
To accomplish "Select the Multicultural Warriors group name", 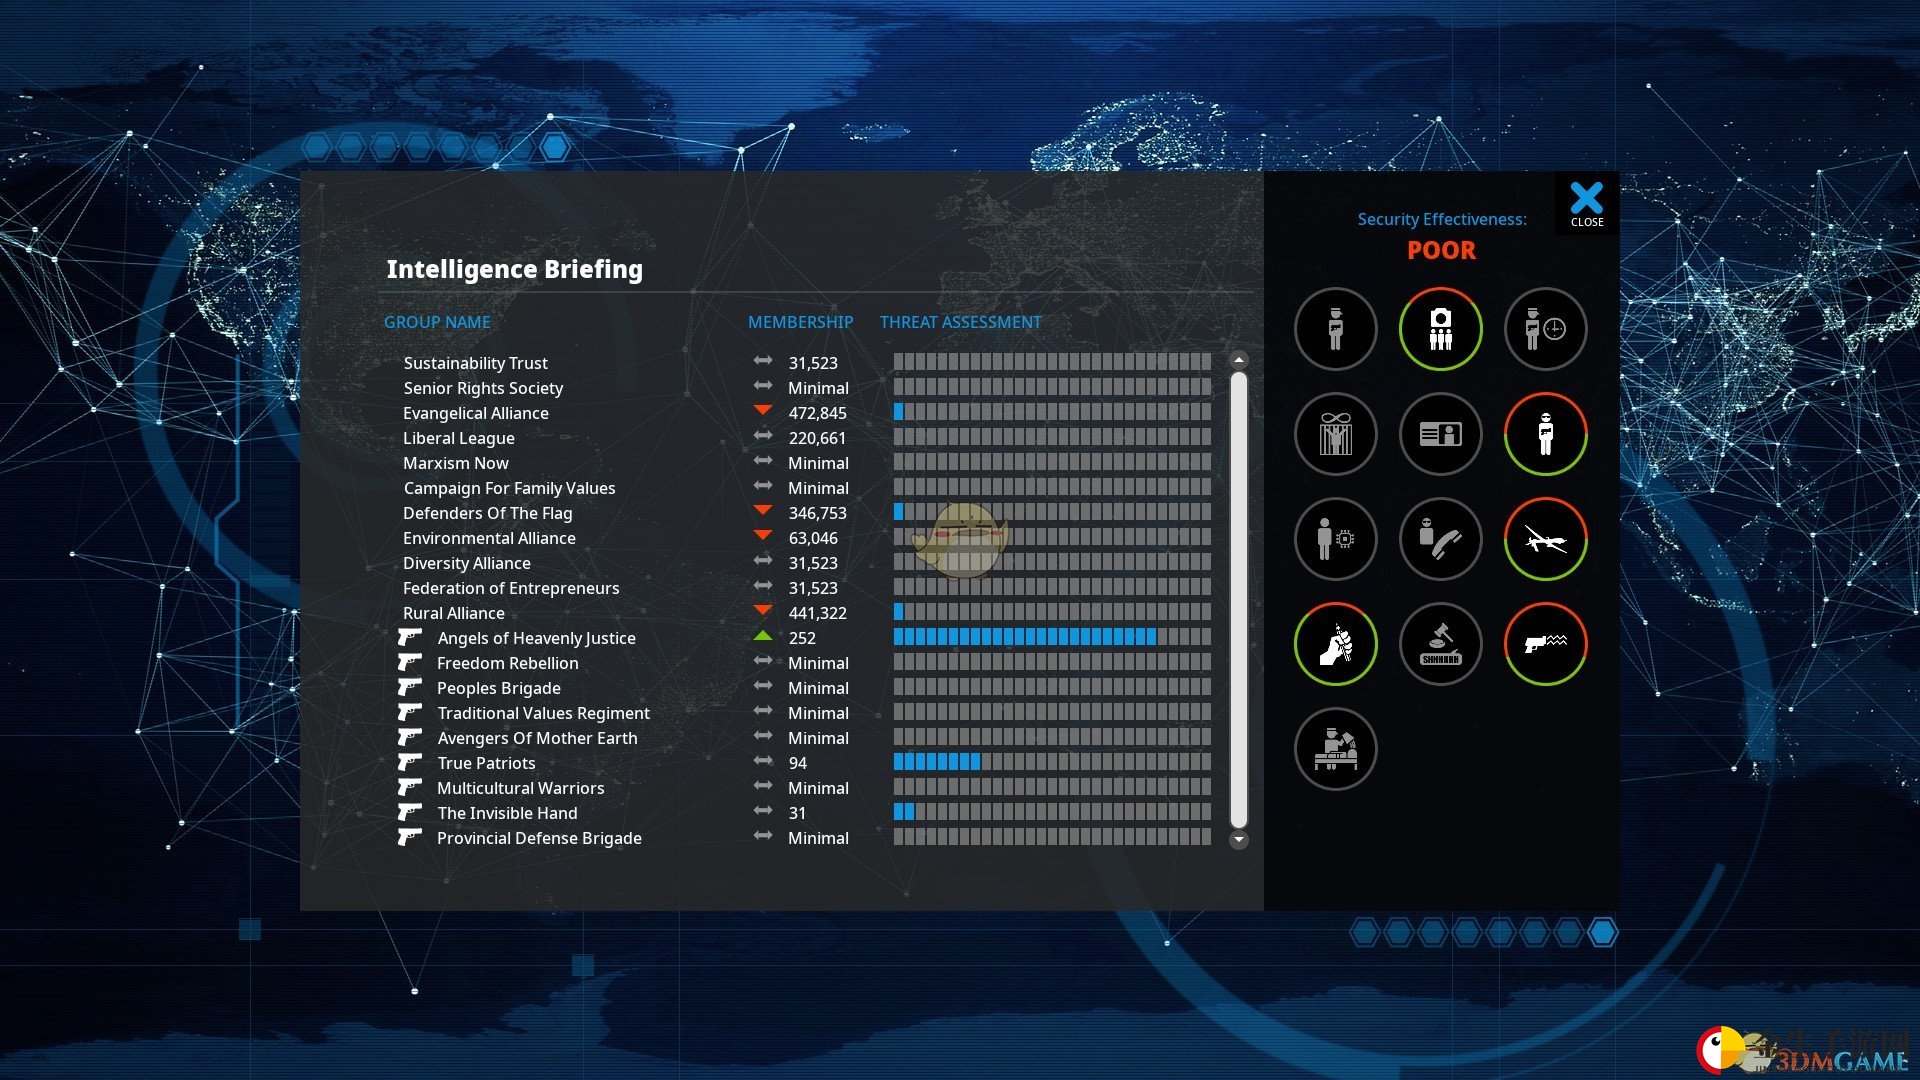I will pyautogui.click(x=521, y=788).
